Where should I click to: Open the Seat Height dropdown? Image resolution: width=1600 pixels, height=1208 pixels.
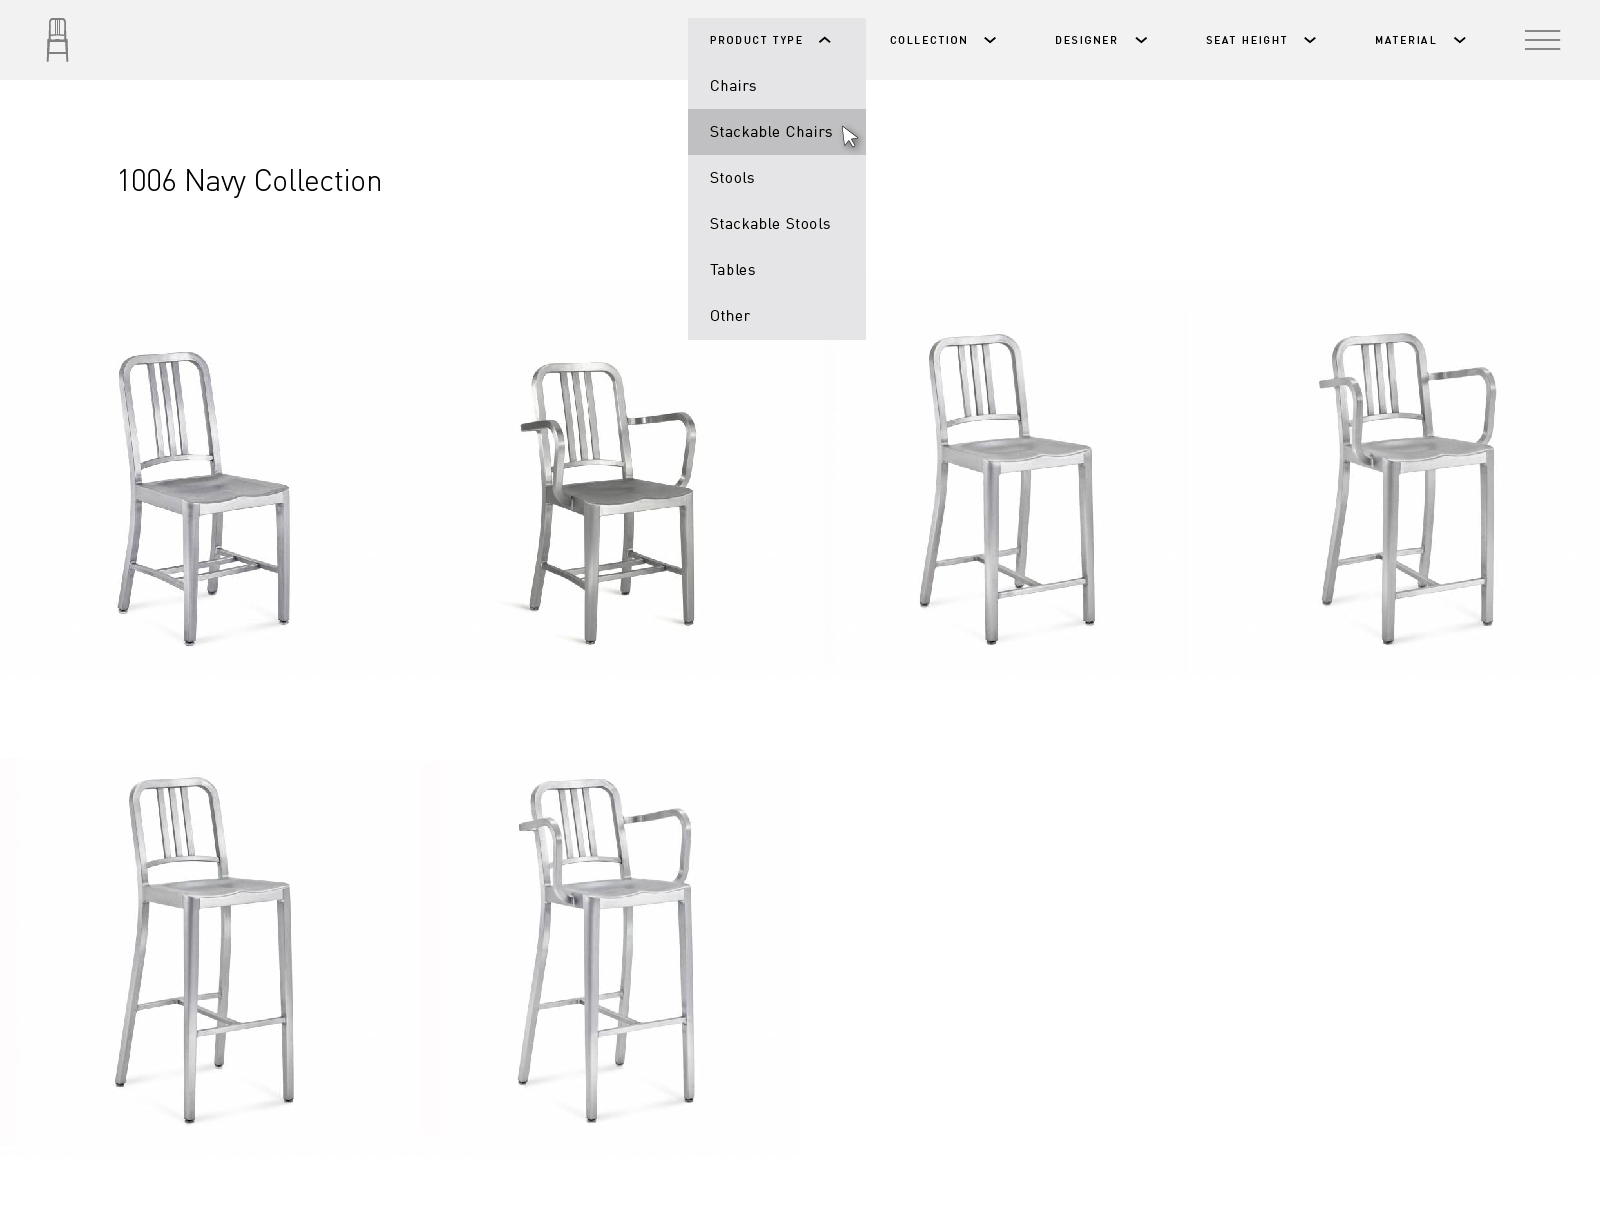[1261, 40]
